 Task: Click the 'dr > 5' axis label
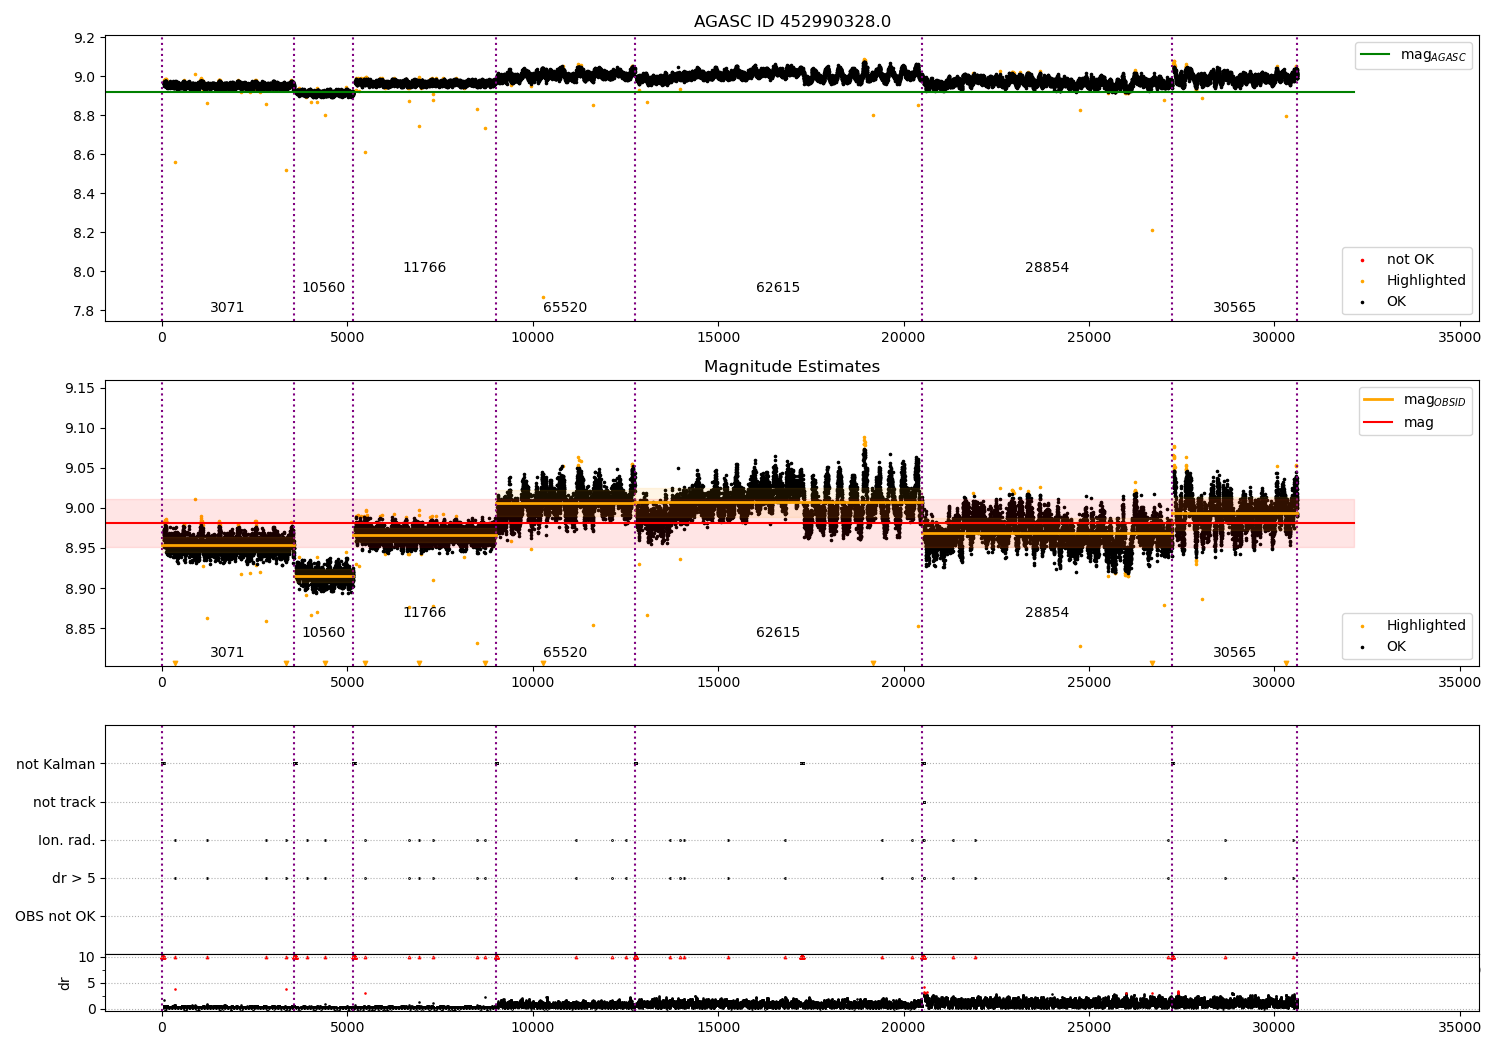pos(74,879)
